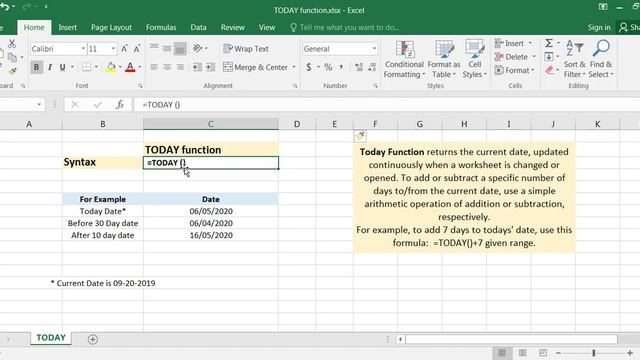Apply Comma Style icon
This screenshot has height=360, width=640.
coord(341,67)
